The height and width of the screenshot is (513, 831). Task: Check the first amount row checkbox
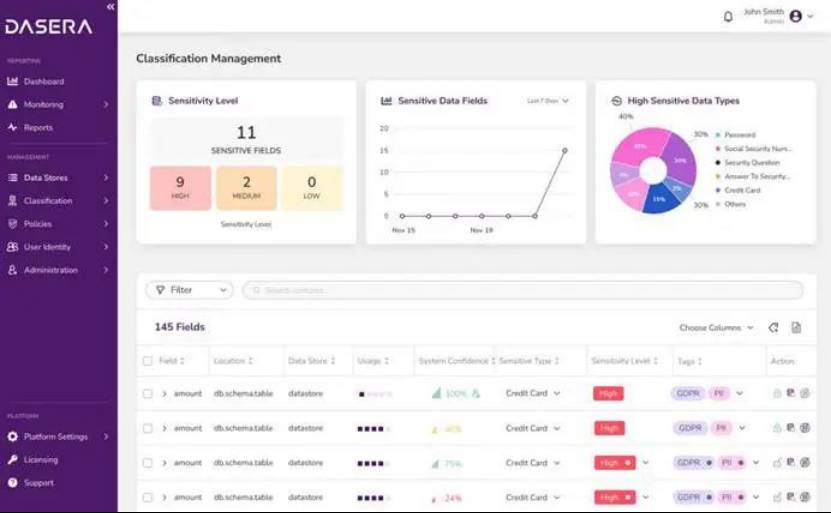point(148,394)
